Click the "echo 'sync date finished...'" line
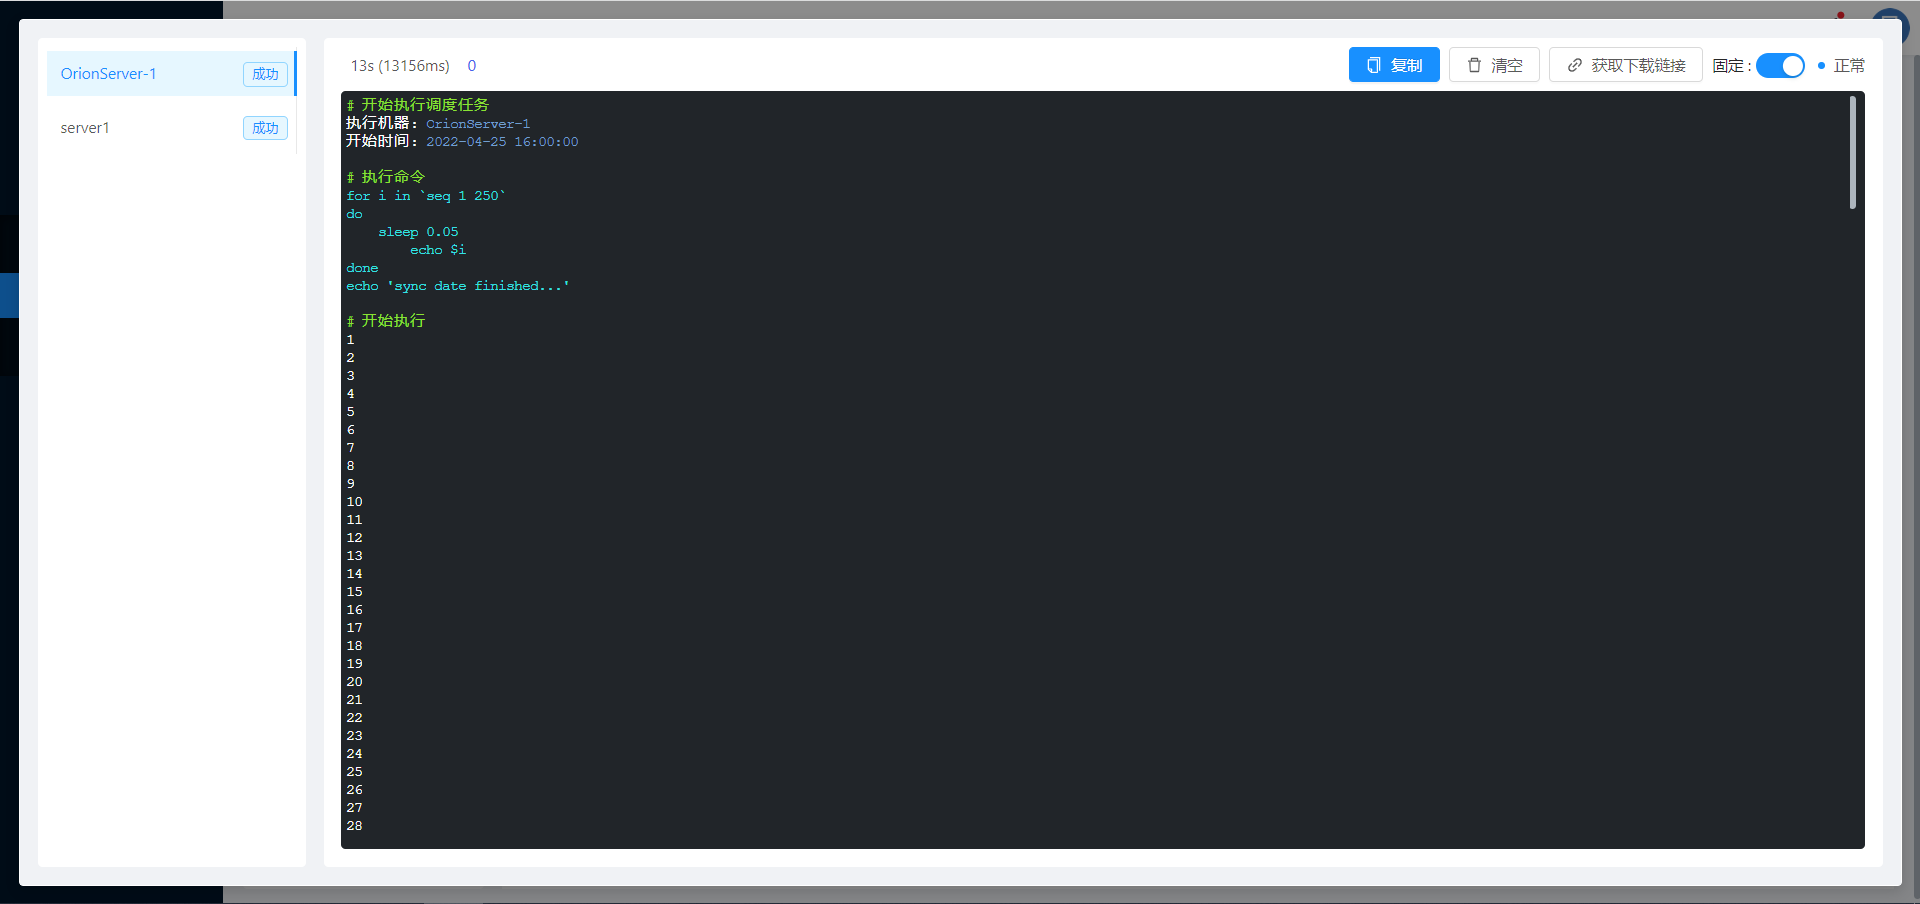 point(458,286)
